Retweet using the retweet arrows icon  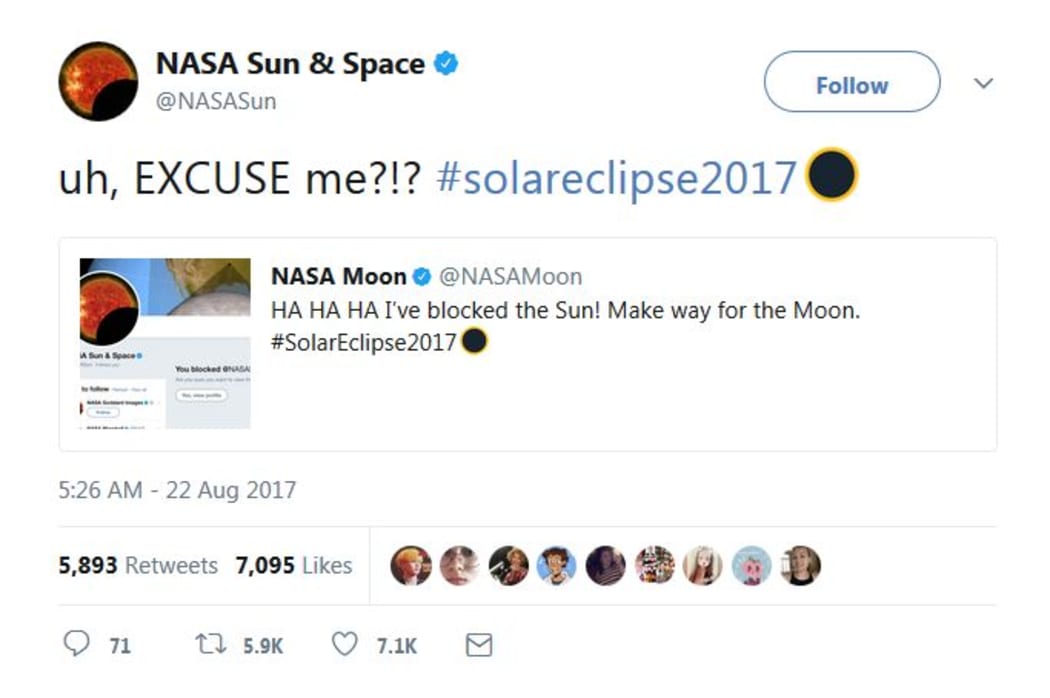click(210, 644)
